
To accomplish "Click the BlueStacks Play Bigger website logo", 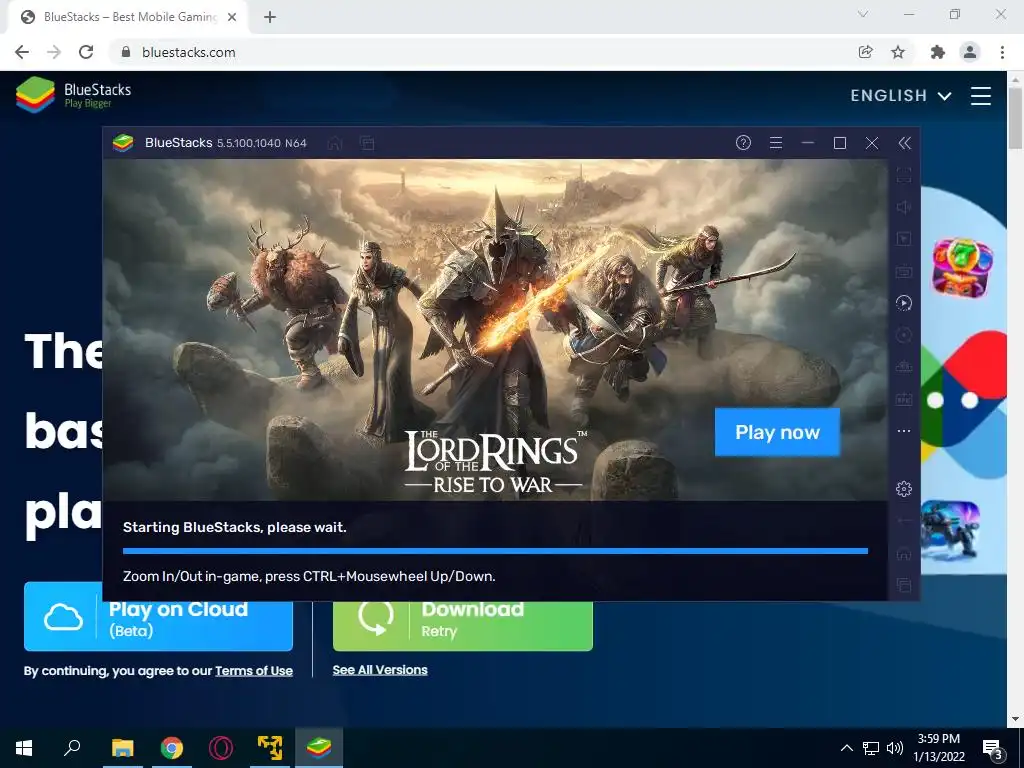I will tap(73, 95).
